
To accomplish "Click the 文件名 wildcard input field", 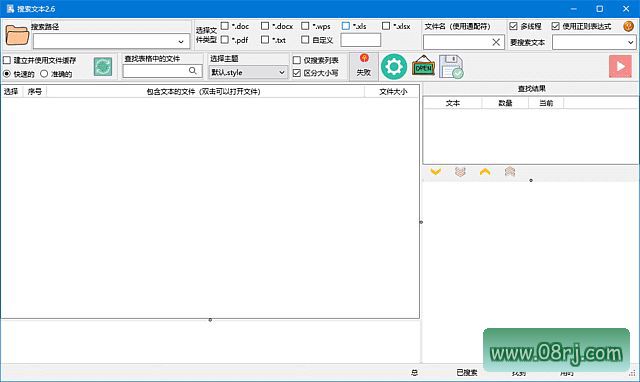I will pyautogui.click(x=457, y=42).
